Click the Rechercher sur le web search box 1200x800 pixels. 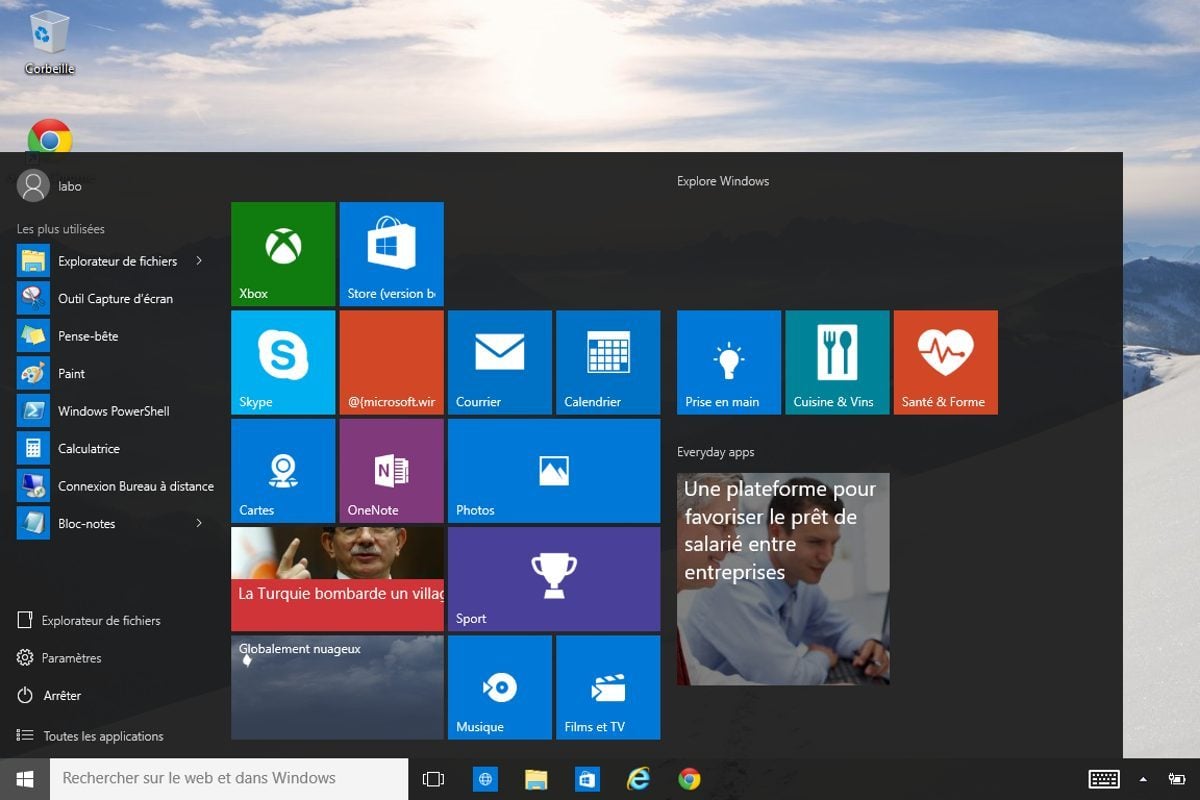pos(229,778)
